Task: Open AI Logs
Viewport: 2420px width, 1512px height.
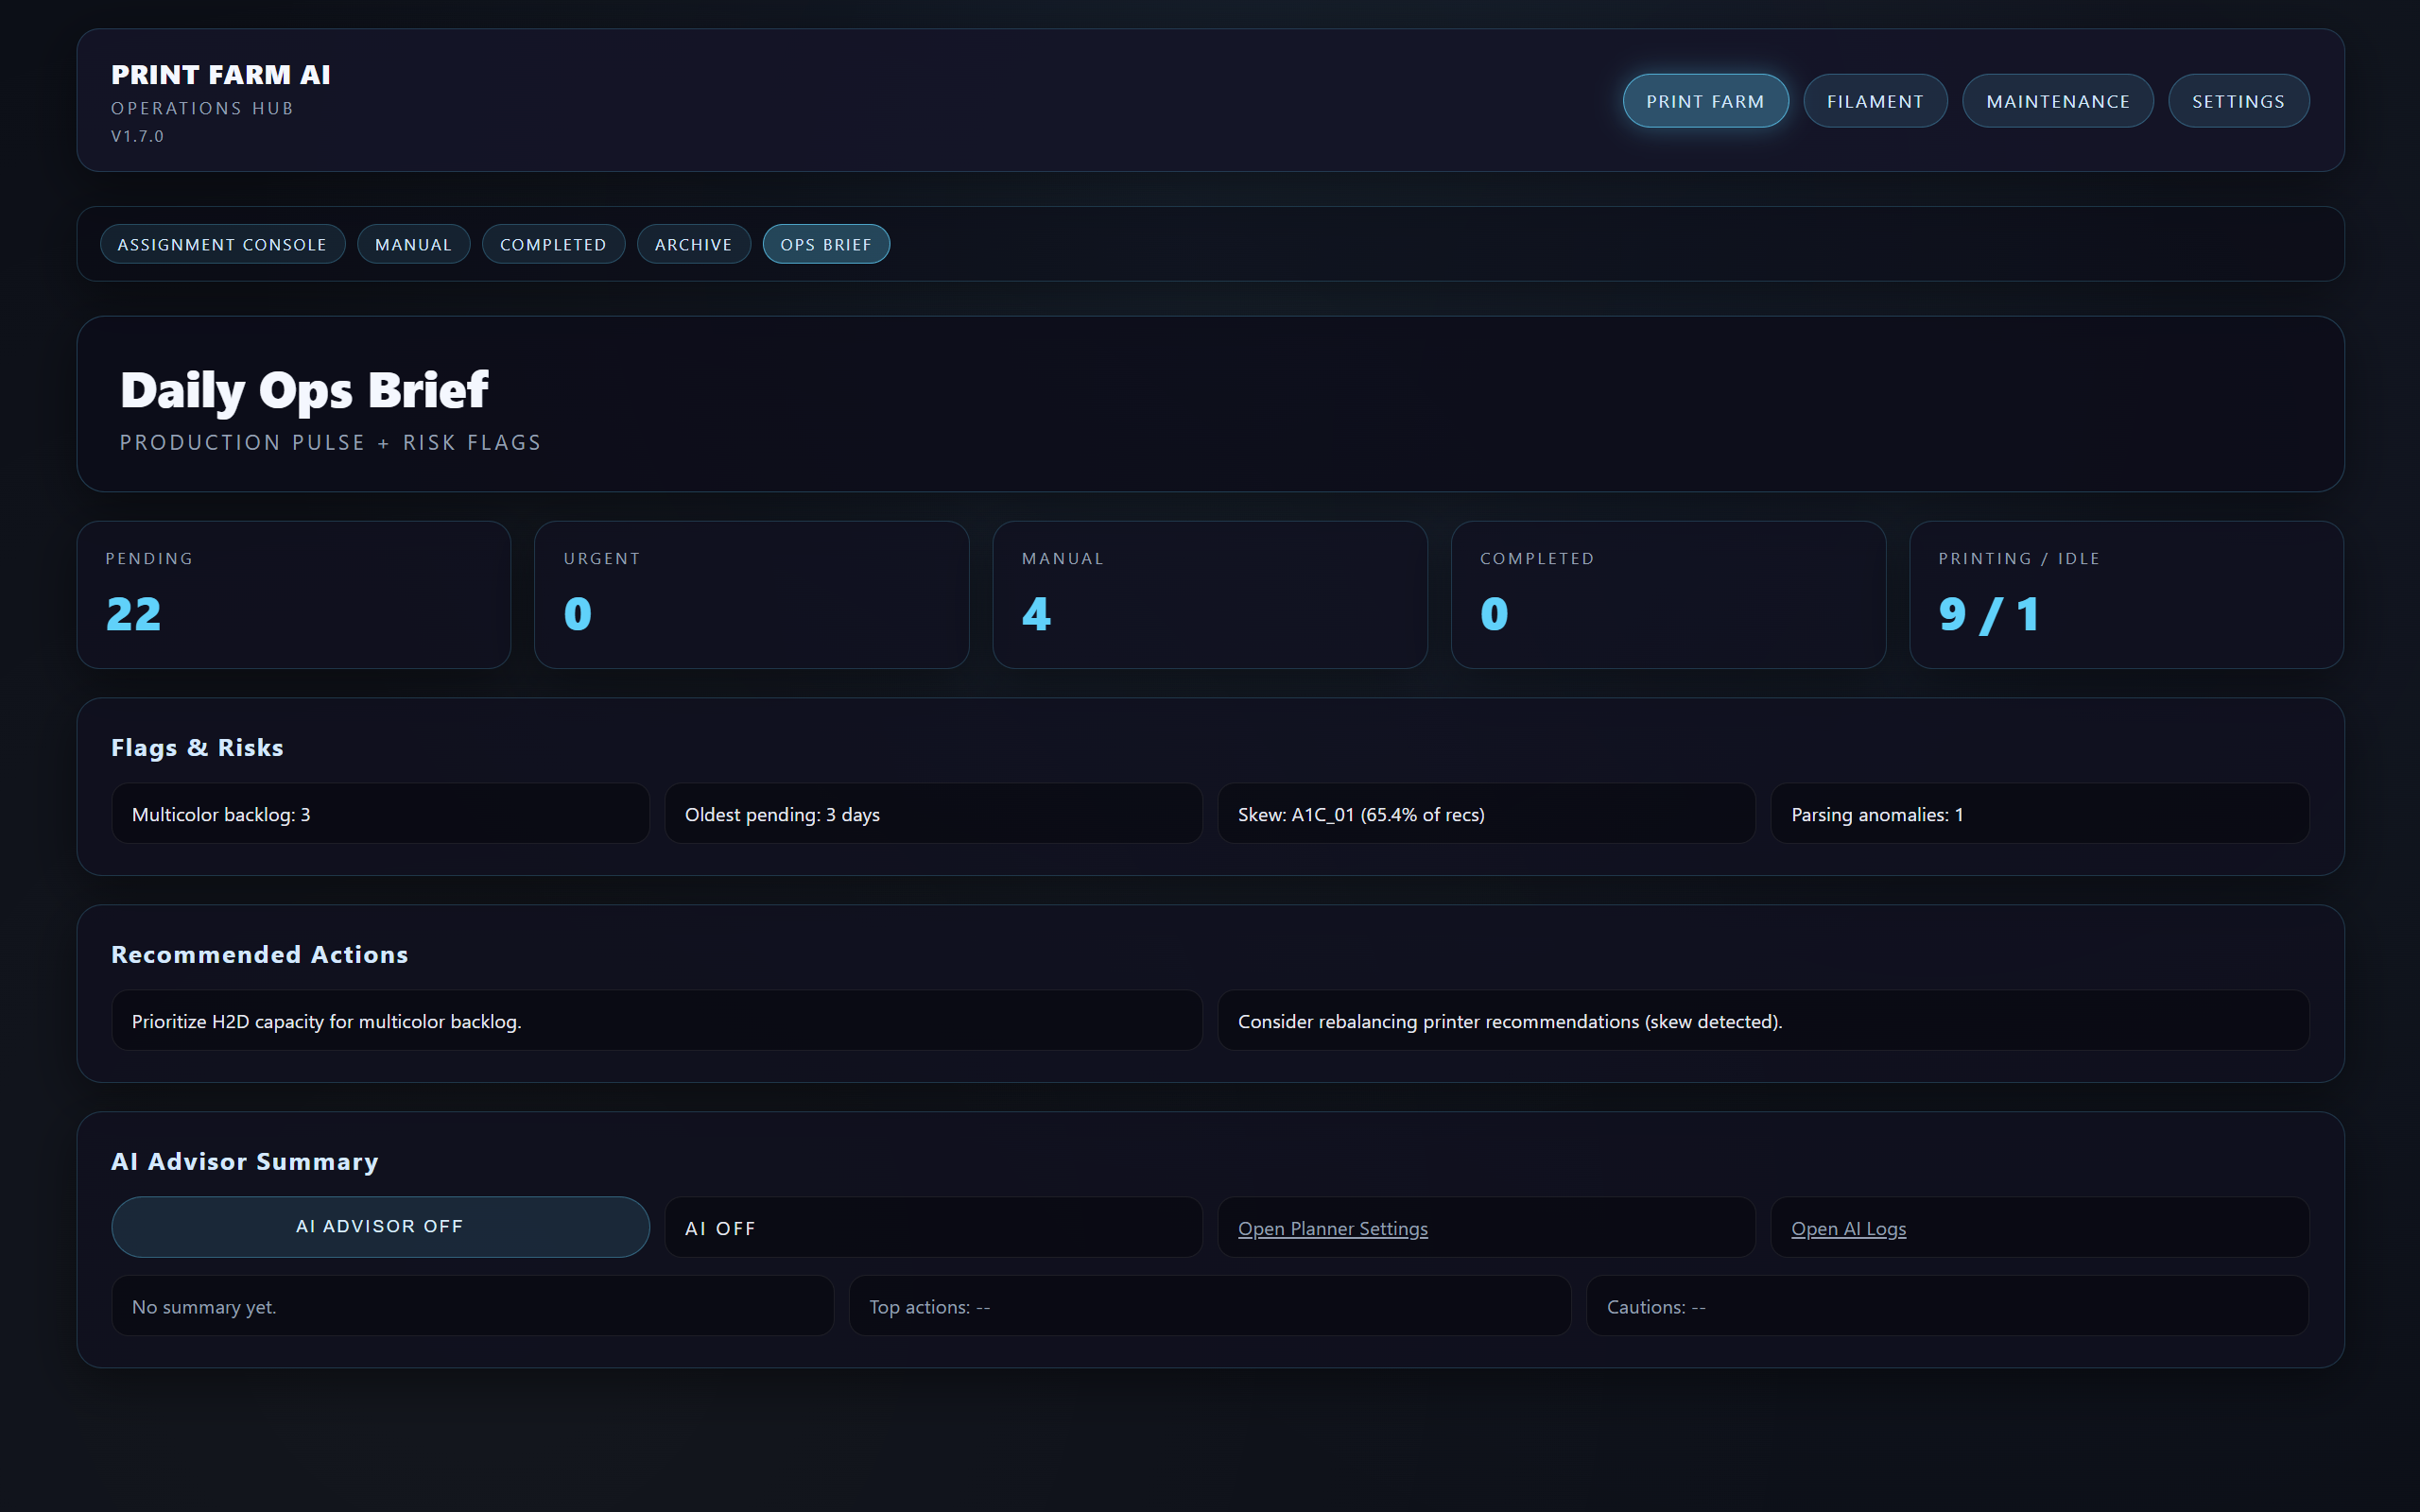Action: click(x=1849, y=1228)
